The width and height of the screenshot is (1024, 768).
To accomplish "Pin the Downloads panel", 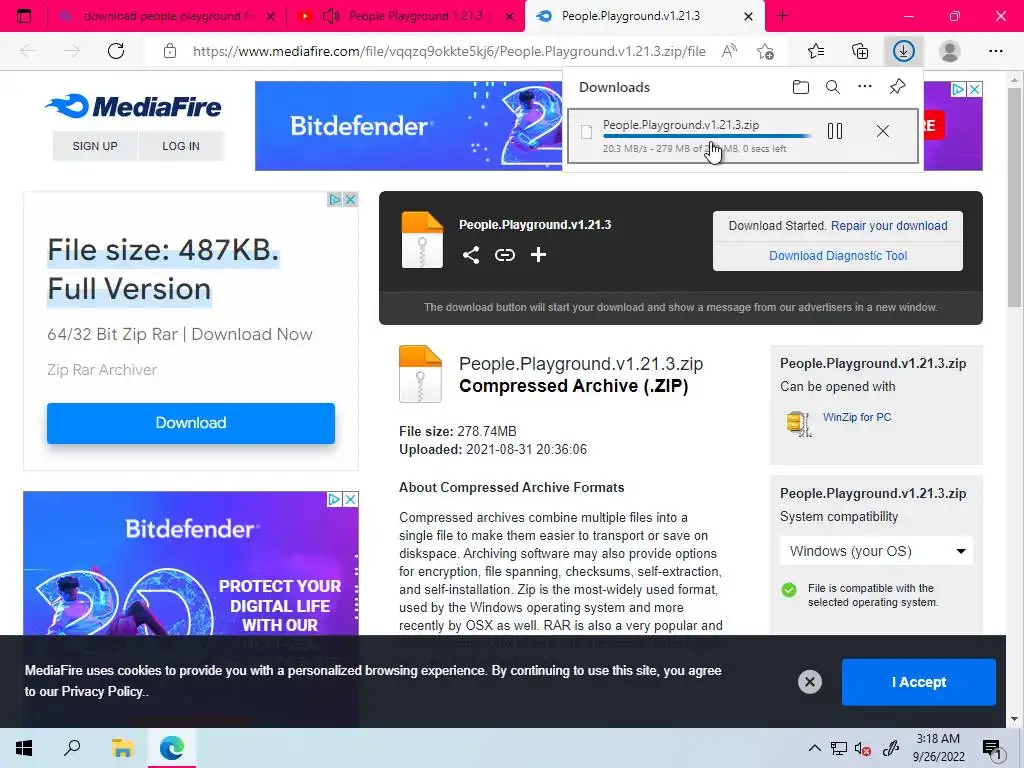I will [897, 87].
